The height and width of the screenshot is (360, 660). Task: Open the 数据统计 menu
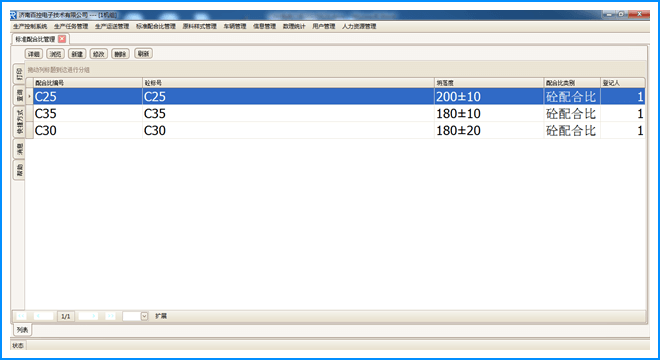point(294,27)
